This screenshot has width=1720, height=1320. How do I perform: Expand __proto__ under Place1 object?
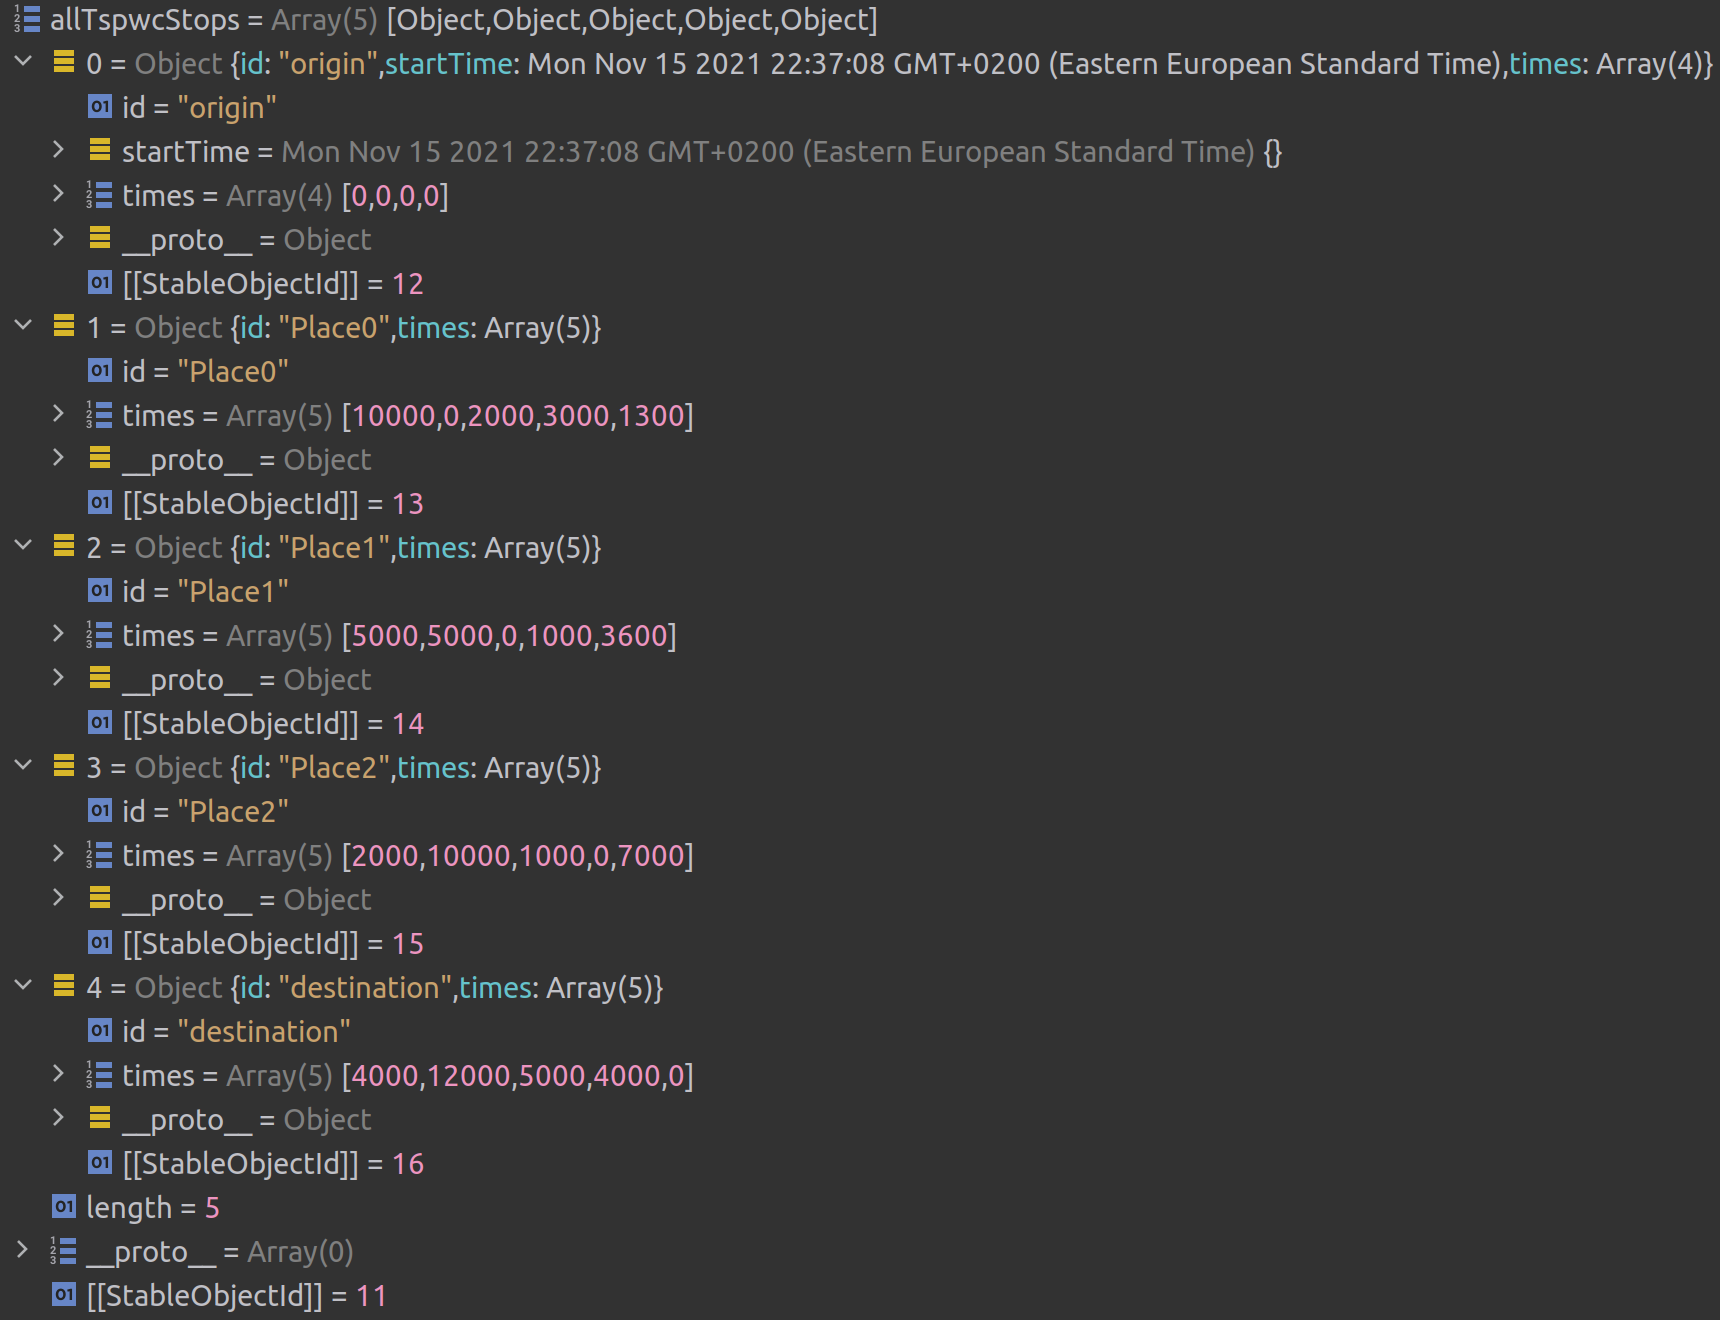[x=59, y=678]
